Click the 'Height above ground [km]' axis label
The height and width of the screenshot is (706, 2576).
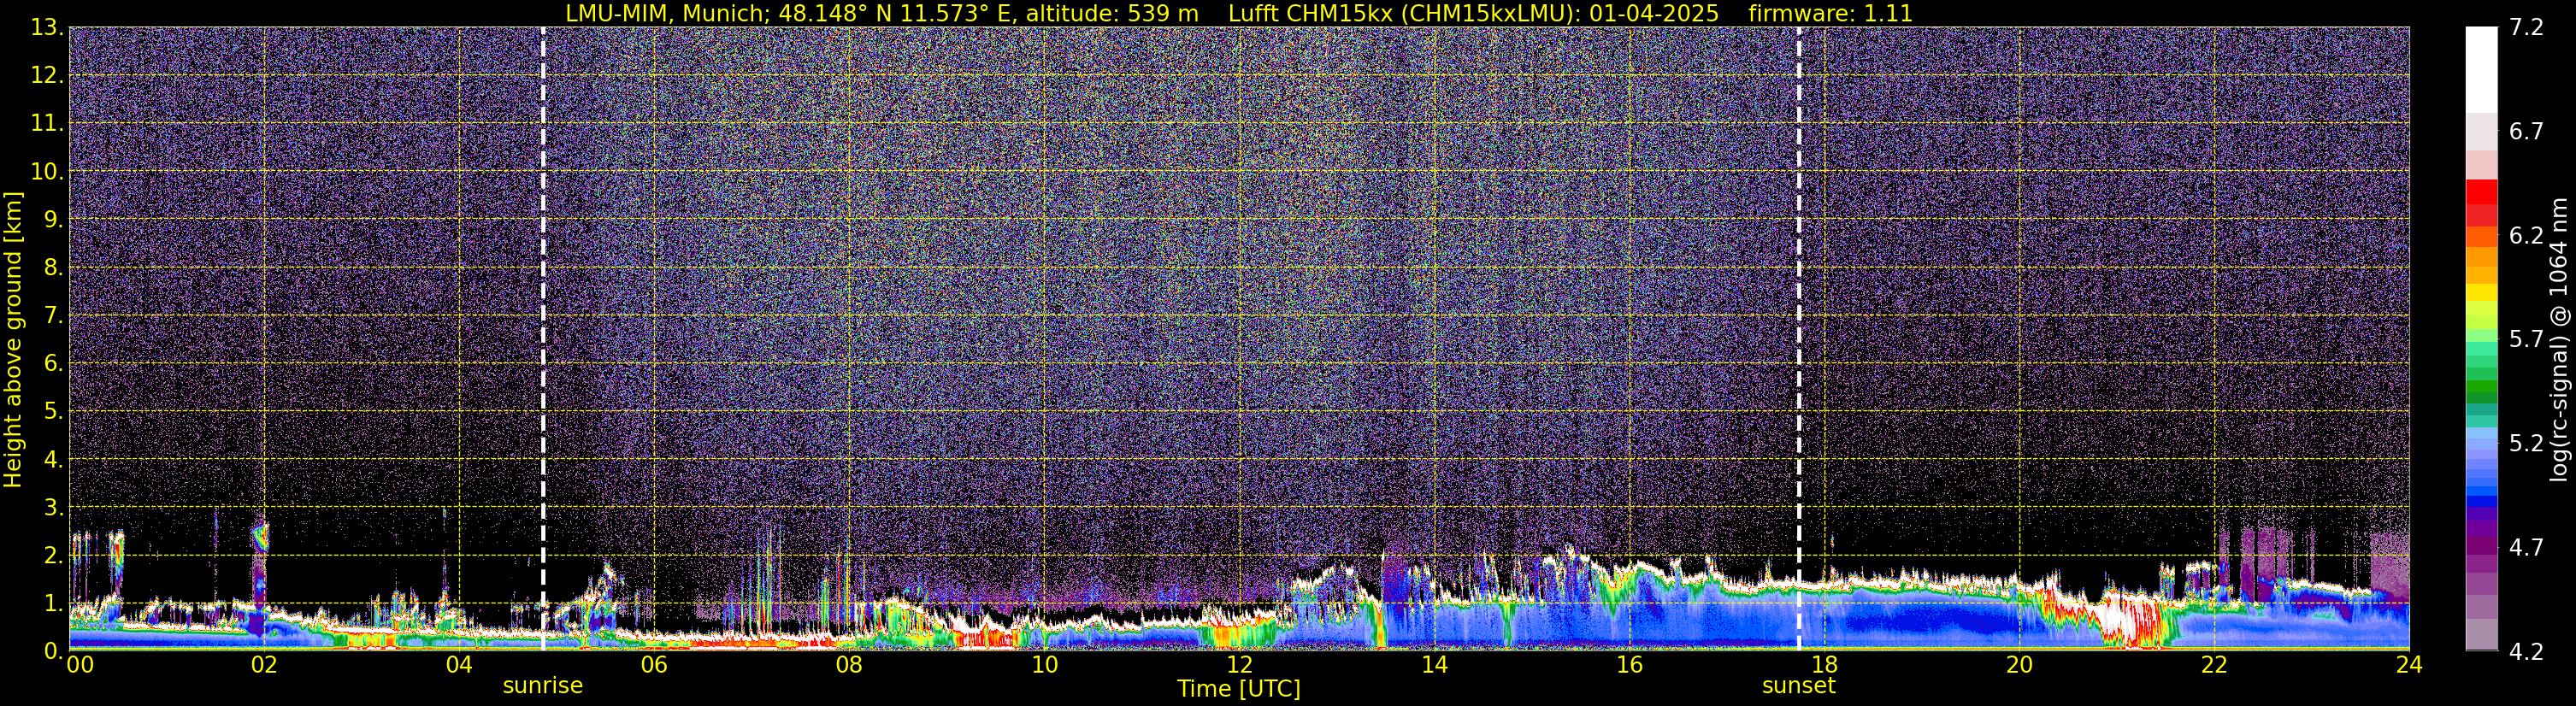[13, 339]
